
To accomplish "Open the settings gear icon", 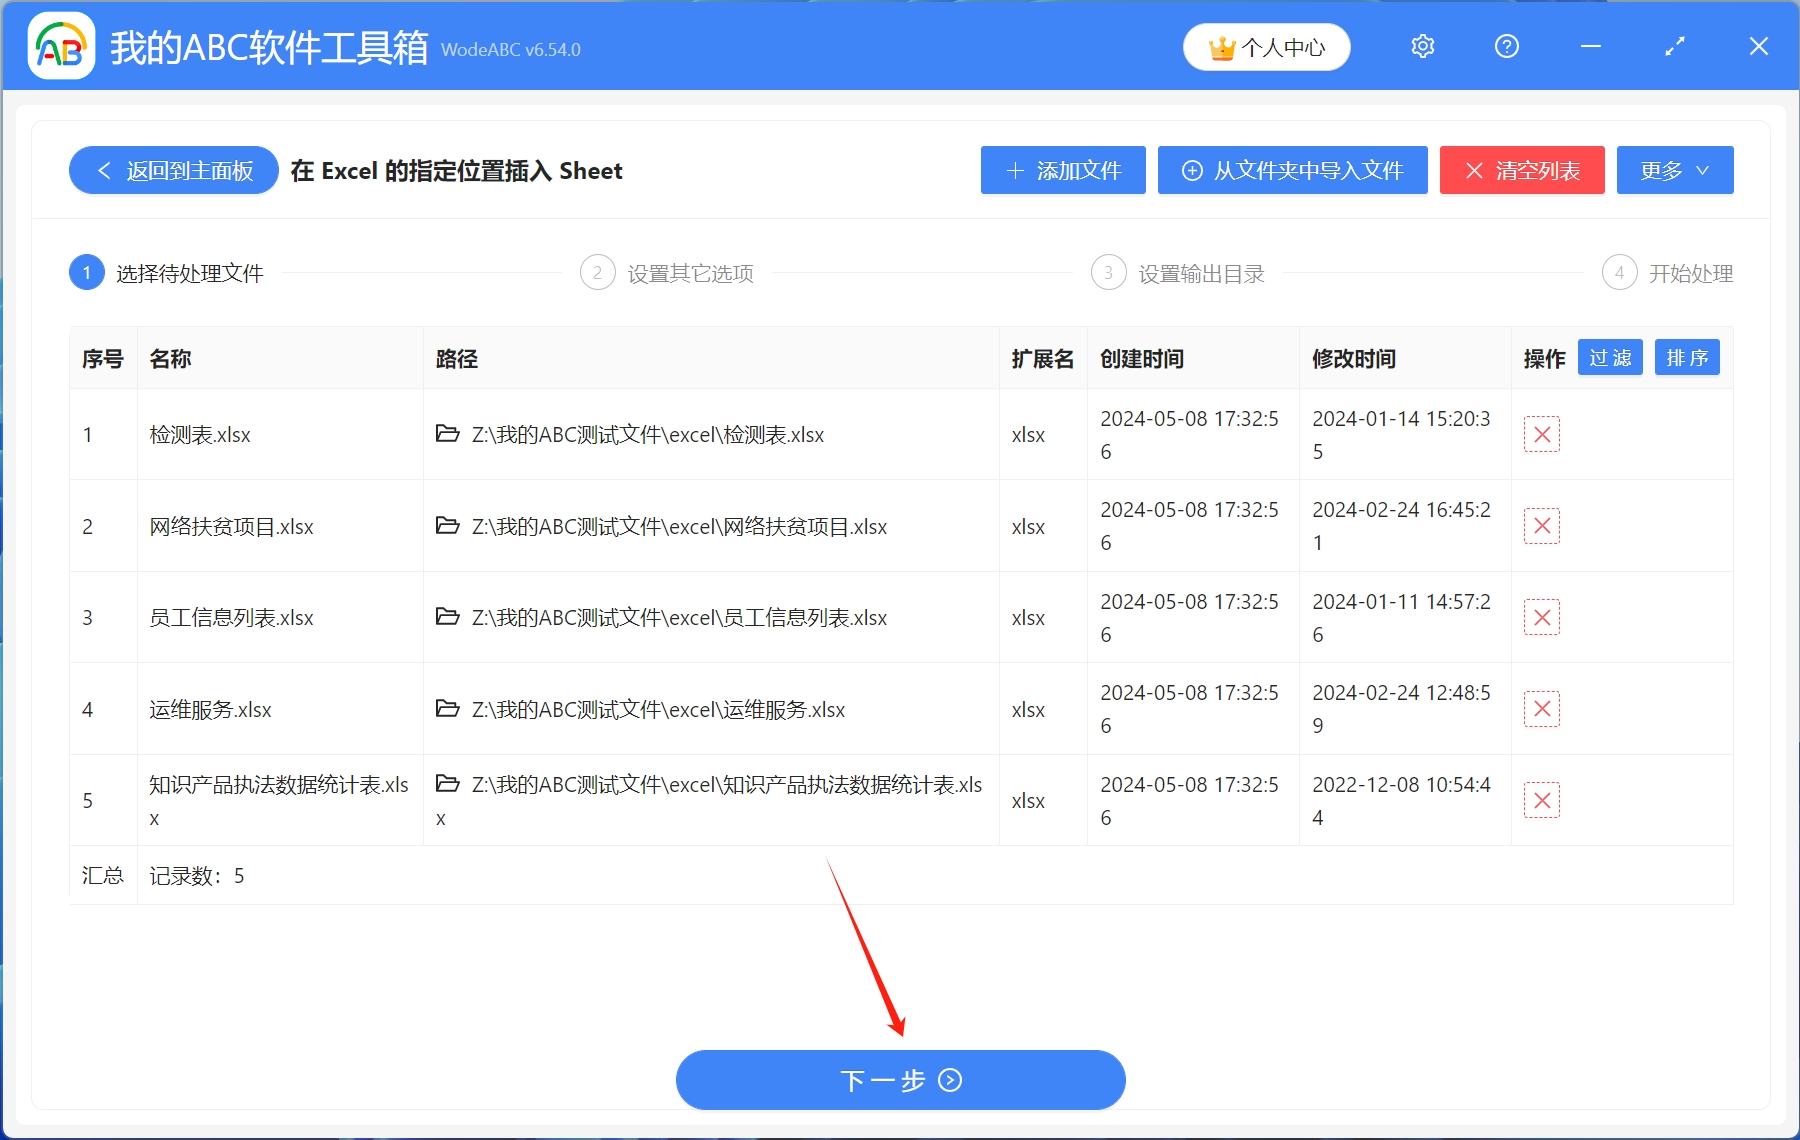I will (1423, 47).
